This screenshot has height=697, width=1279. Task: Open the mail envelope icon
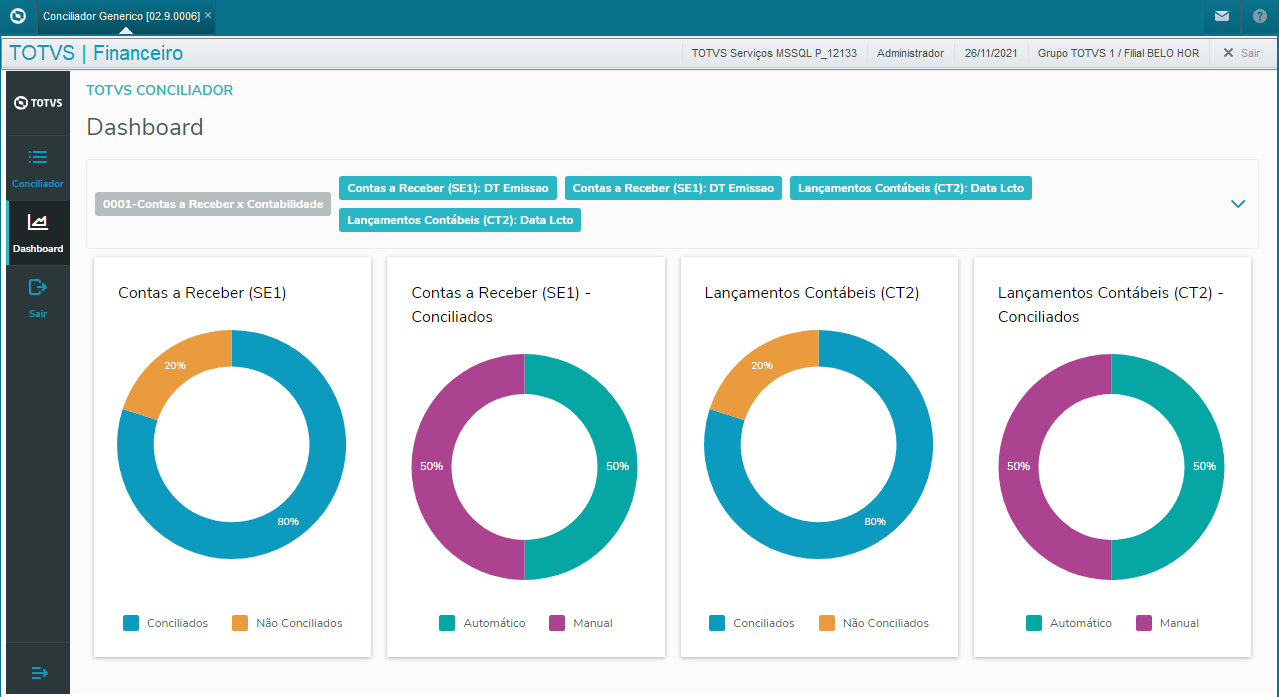point(1222,16)
